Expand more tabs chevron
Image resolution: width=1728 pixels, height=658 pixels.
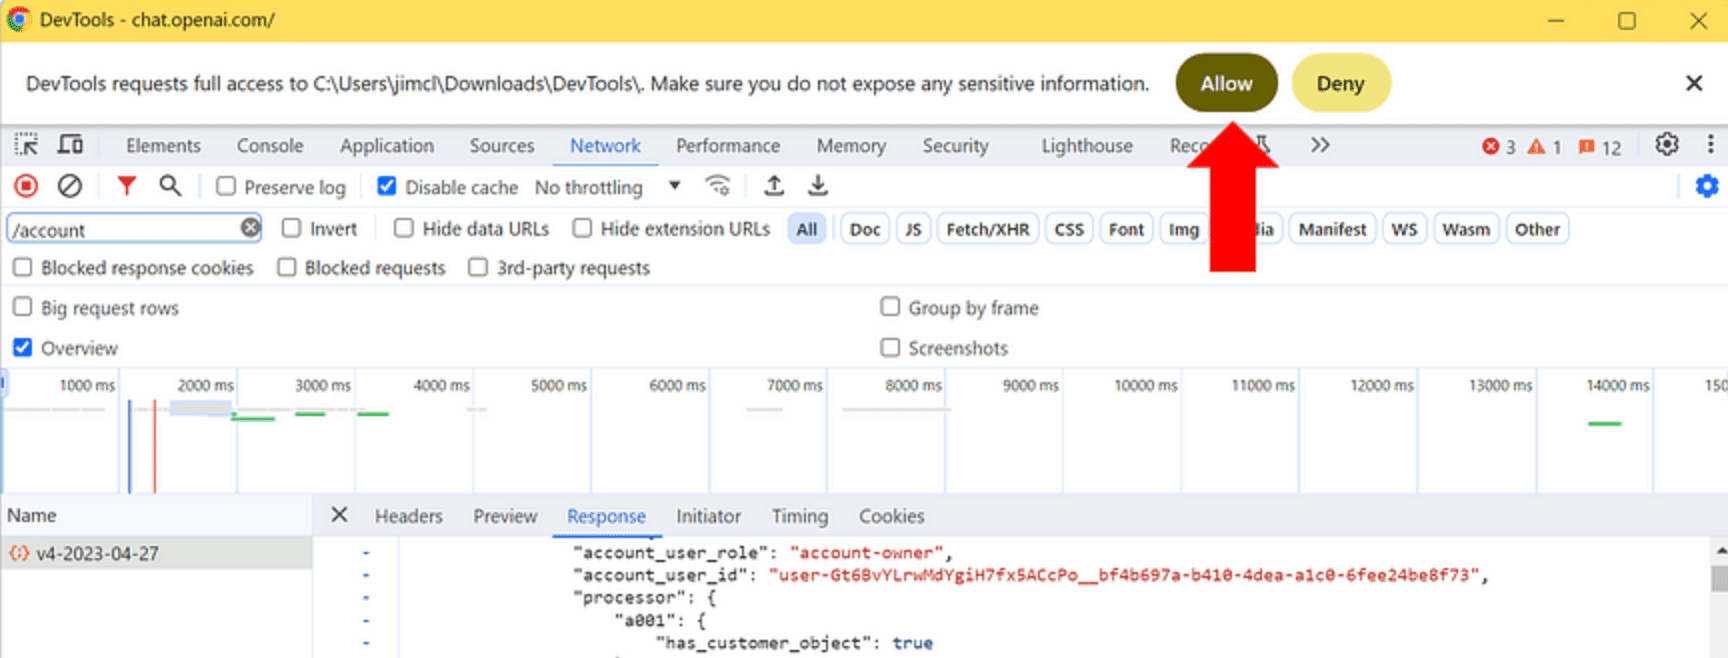[x=1320, y=145]
